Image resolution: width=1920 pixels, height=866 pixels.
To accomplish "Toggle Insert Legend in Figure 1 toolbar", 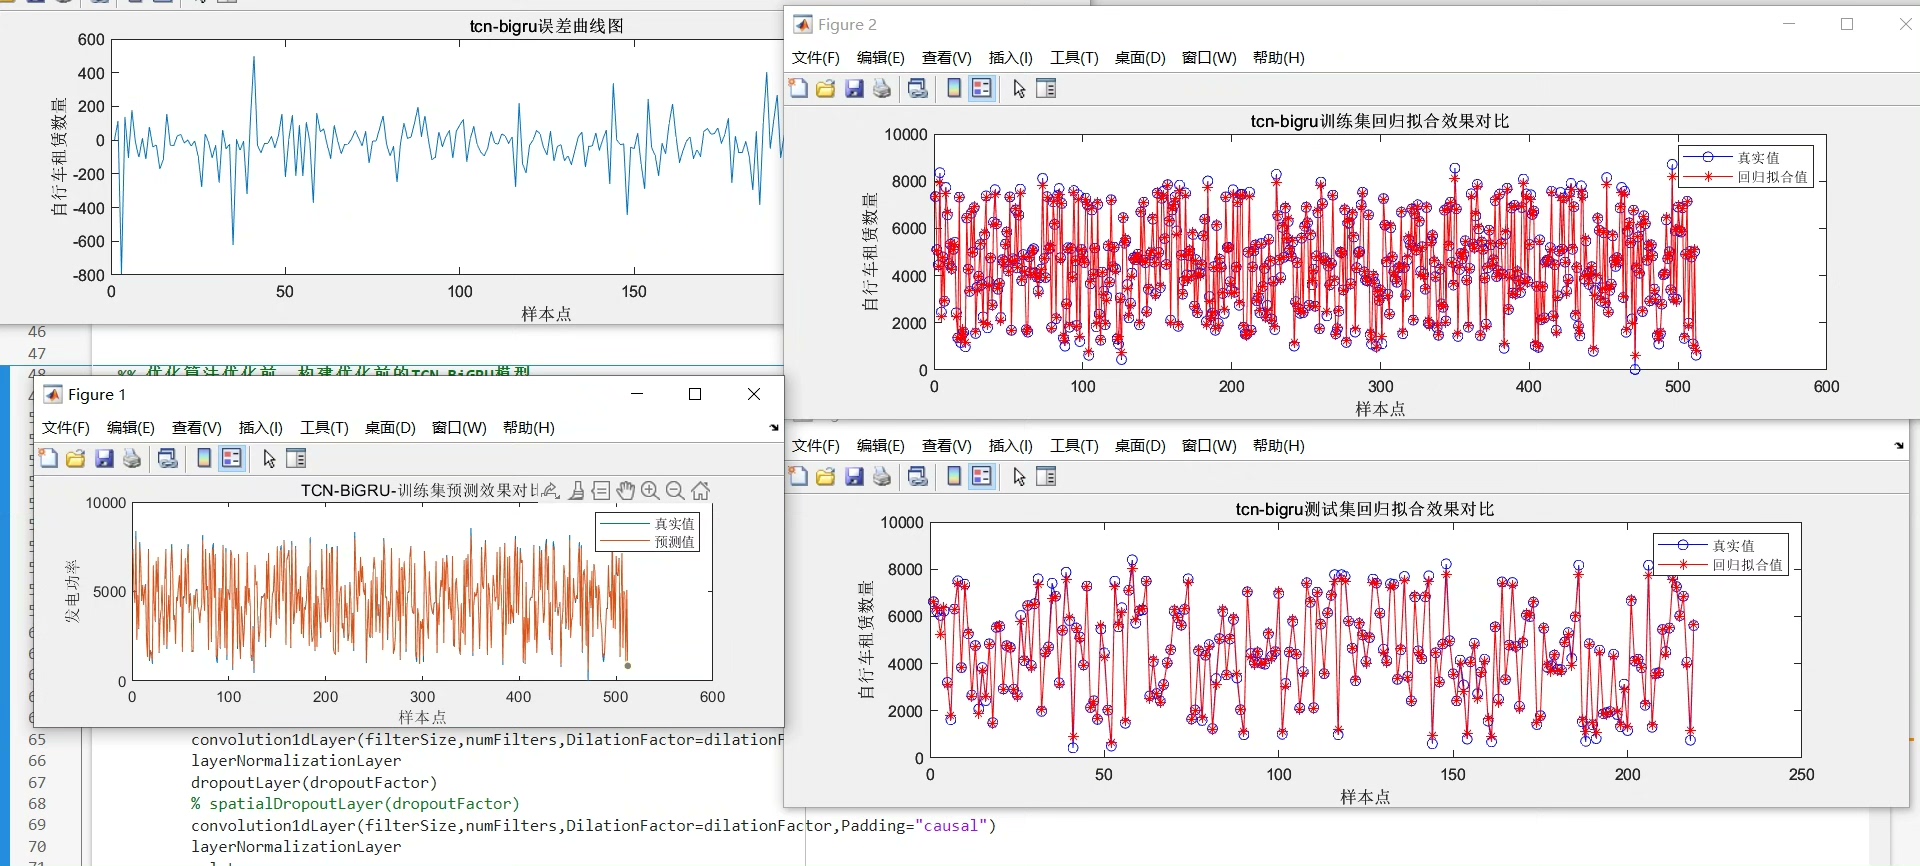I will point(232,458).
